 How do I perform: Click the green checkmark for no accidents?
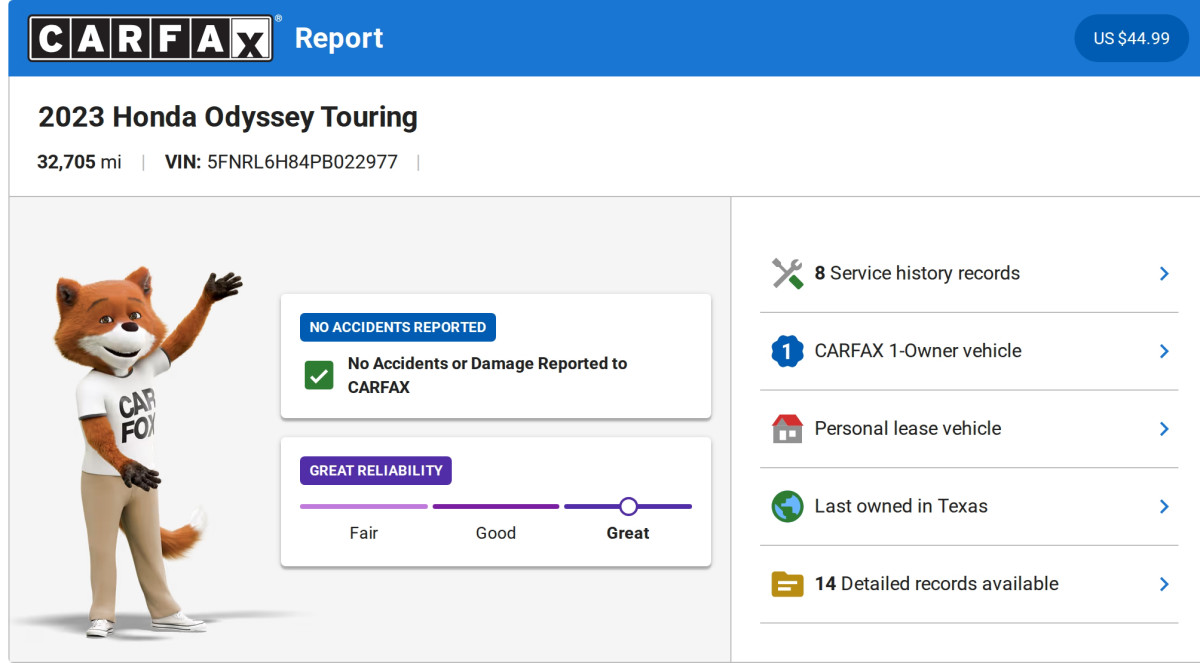click(x=319, y=376)
